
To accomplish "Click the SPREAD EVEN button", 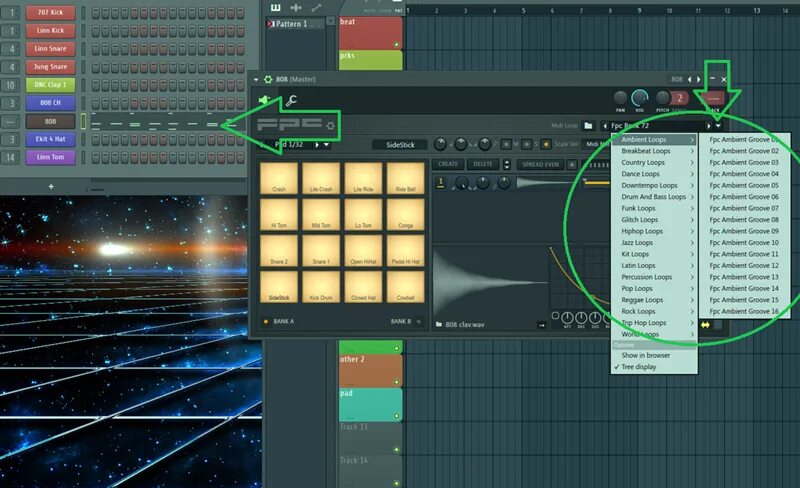I will click(540, 164).
